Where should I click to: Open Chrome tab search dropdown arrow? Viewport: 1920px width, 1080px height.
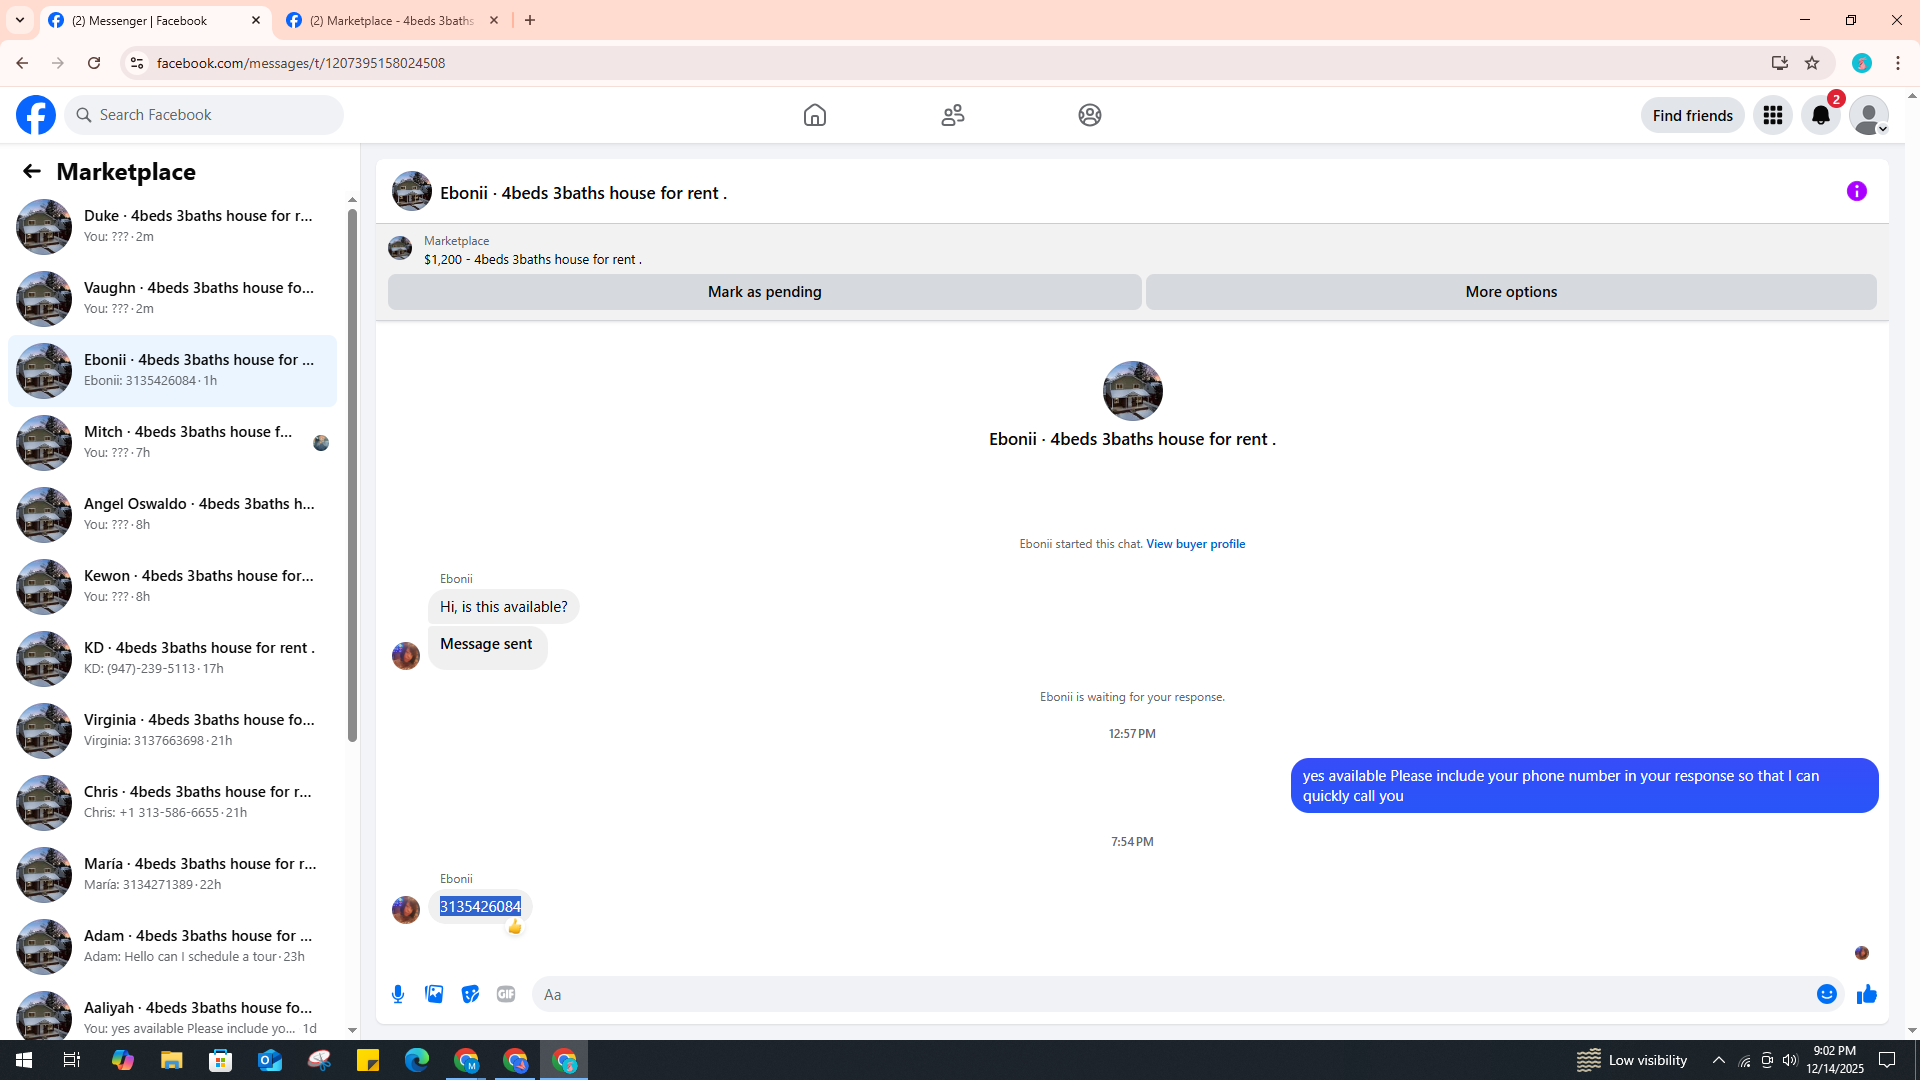20,20
